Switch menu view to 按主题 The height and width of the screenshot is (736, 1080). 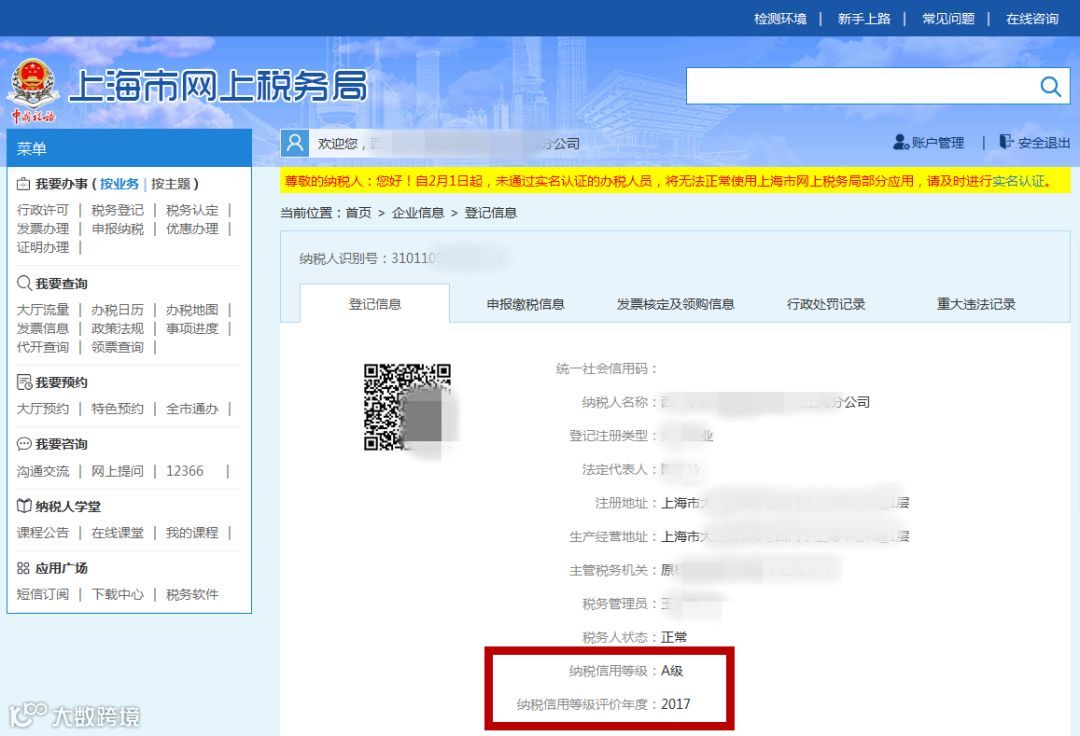[x=171, y=184]
